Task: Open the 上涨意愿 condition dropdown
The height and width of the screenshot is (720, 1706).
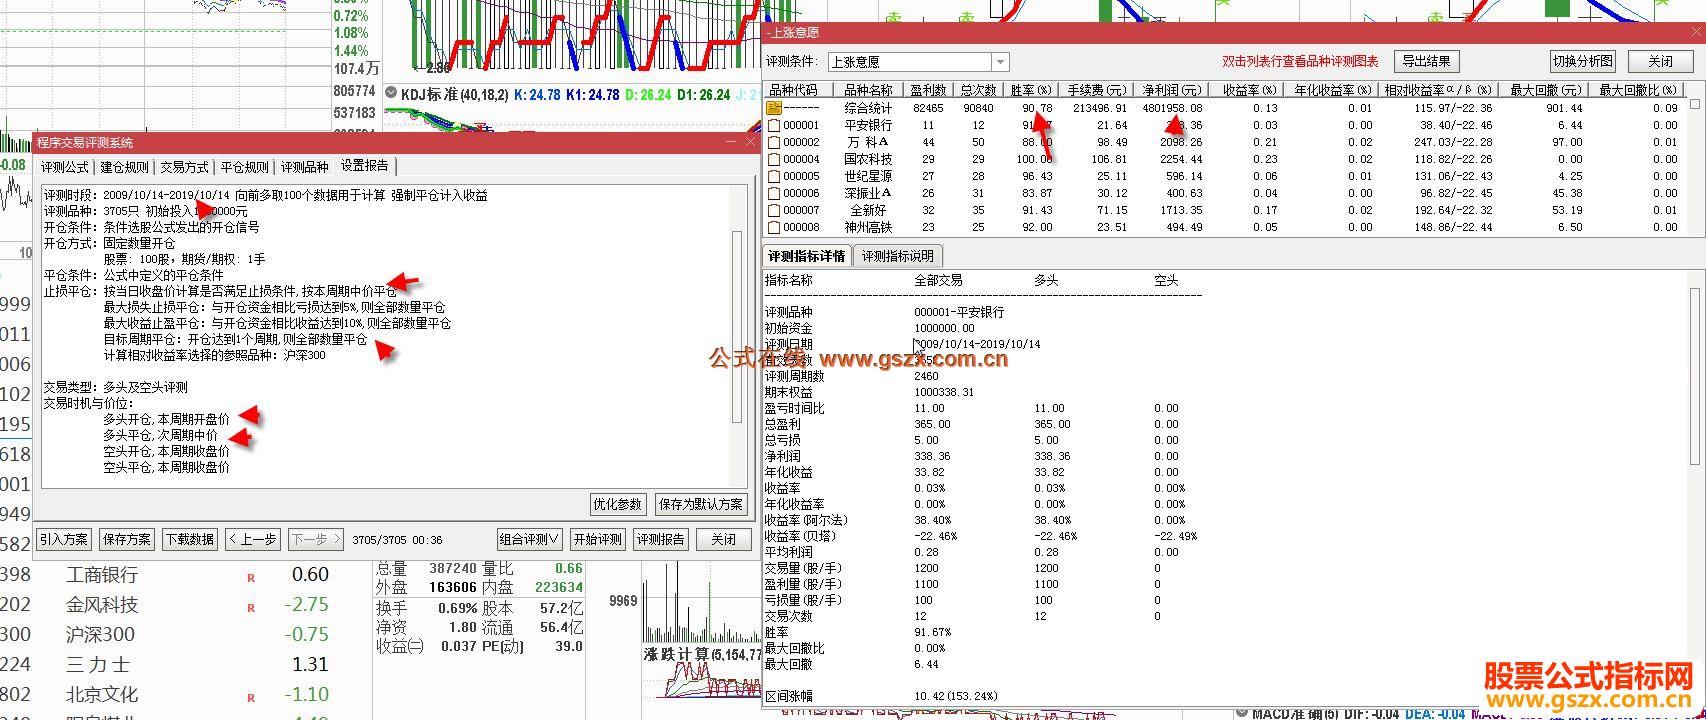Action: [1001, 62]
